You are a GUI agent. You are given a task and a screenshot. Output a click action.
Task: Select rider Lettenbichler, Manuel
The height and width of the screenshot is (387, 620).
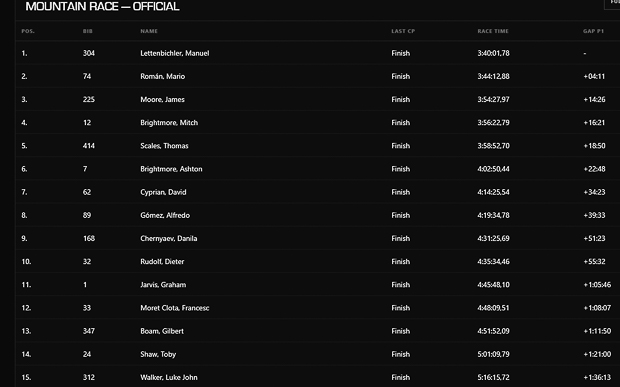tap(174, 53)
